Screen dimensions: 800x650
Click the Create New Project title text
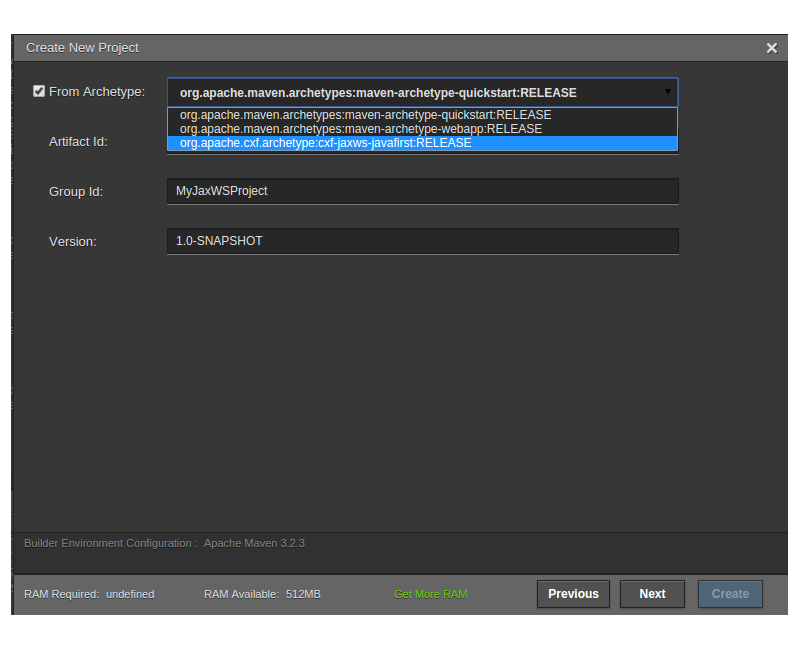click(x=82, y=48)
